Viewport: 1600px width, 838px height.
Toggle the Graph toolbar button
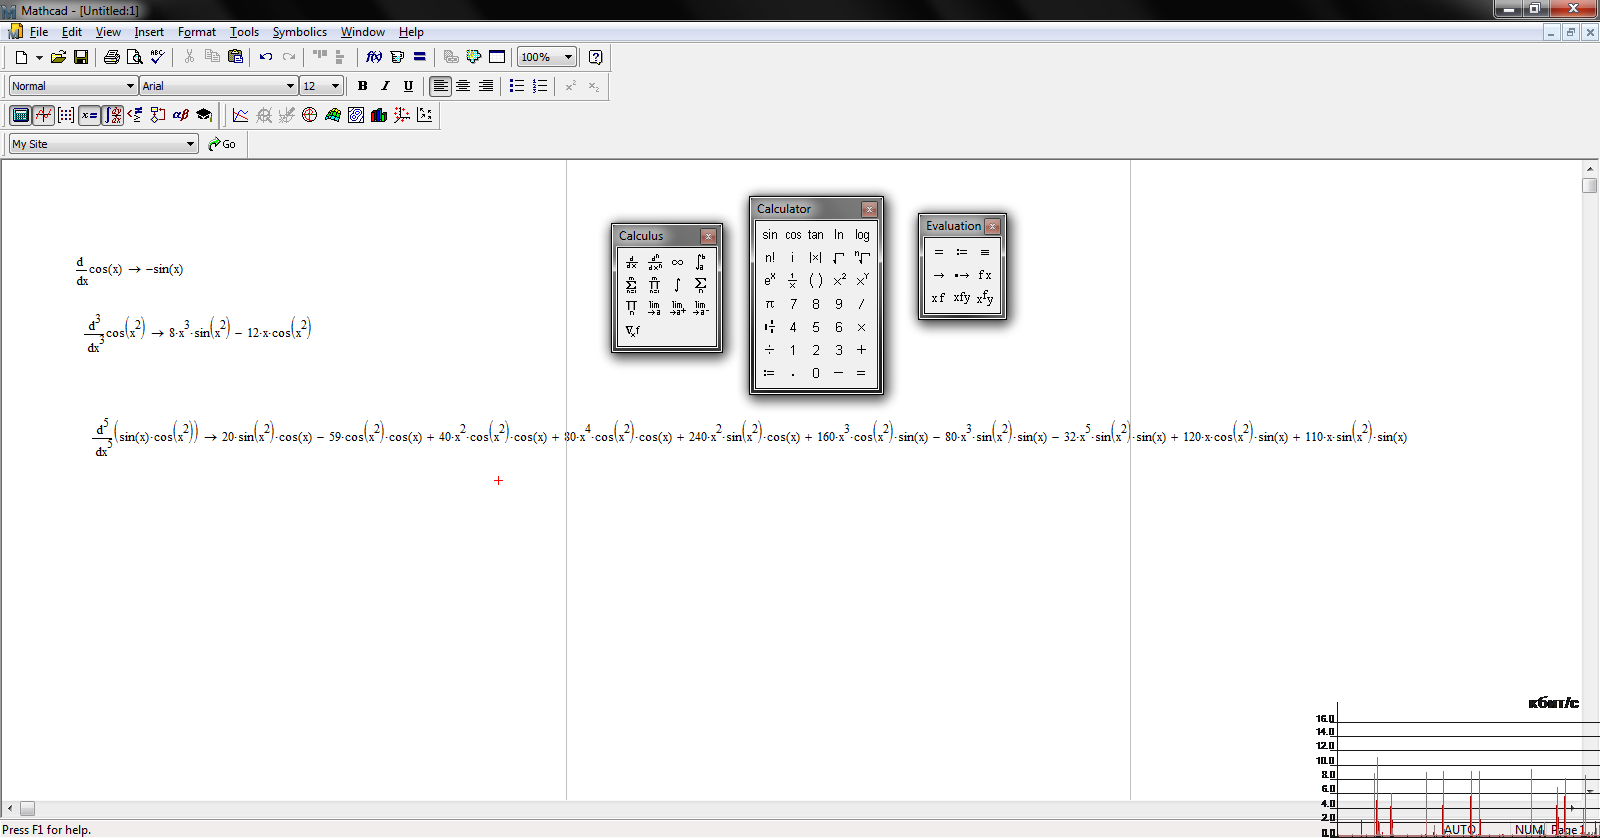coord(43,115)
